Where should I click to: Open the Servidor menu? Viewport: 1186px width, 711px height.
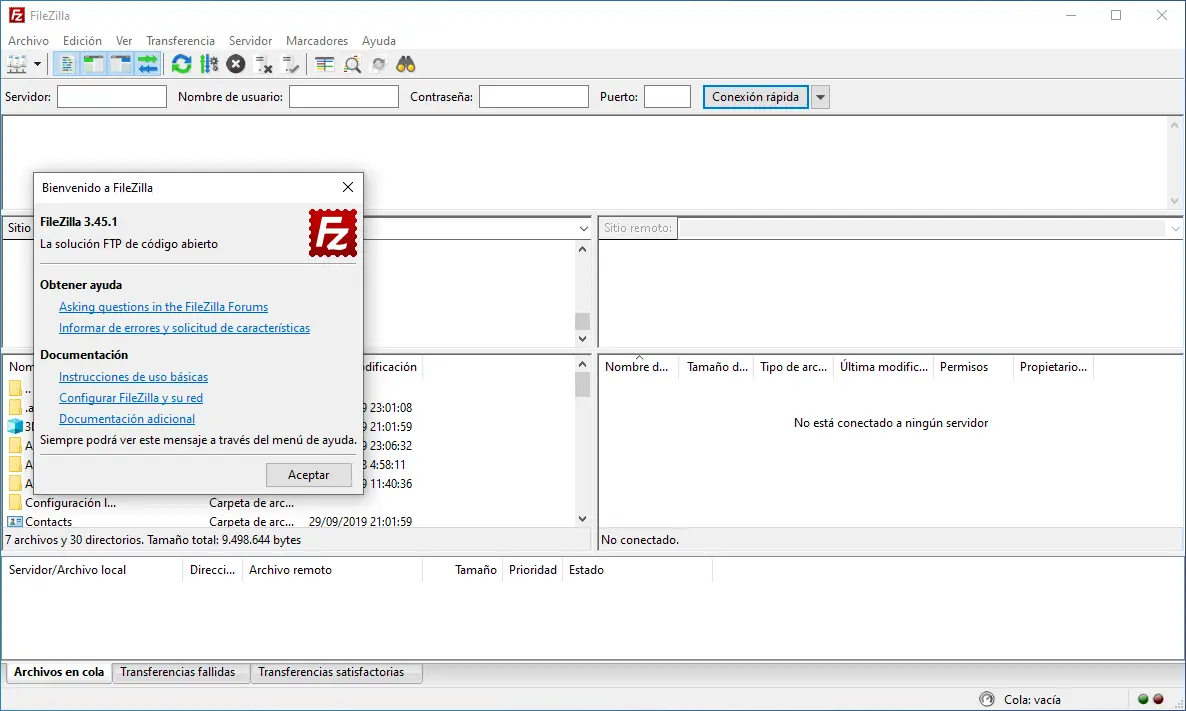pyautogui.click(x=250, y=41)
